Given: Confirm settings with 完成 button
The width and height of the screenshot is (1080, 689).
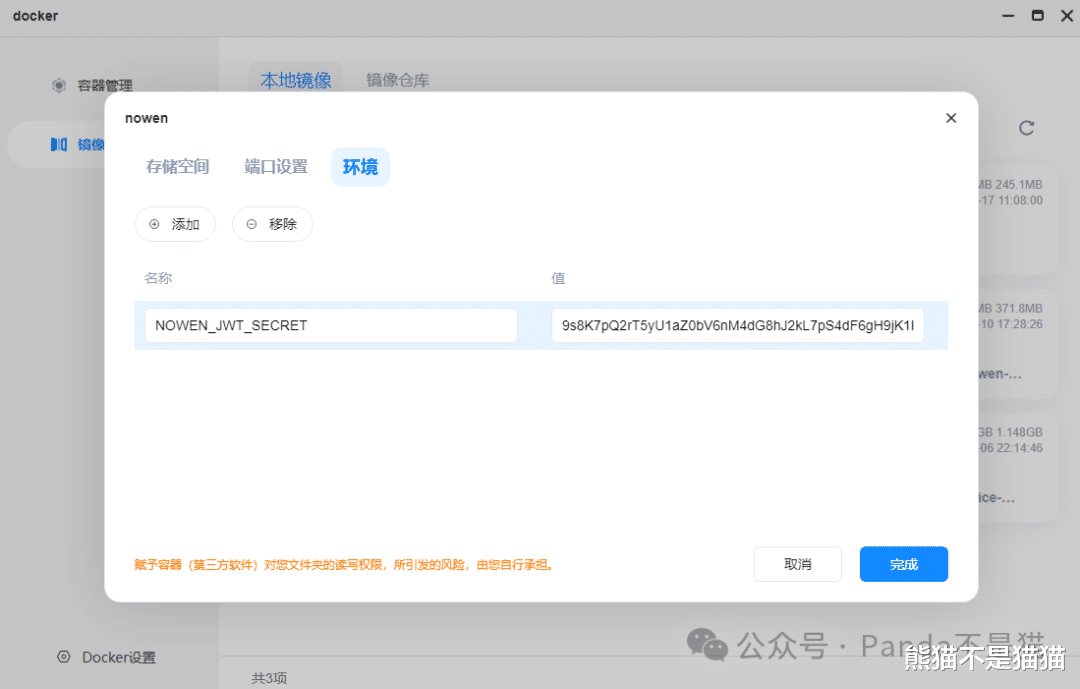Looking at the screenshot, I should pos(904,564).
